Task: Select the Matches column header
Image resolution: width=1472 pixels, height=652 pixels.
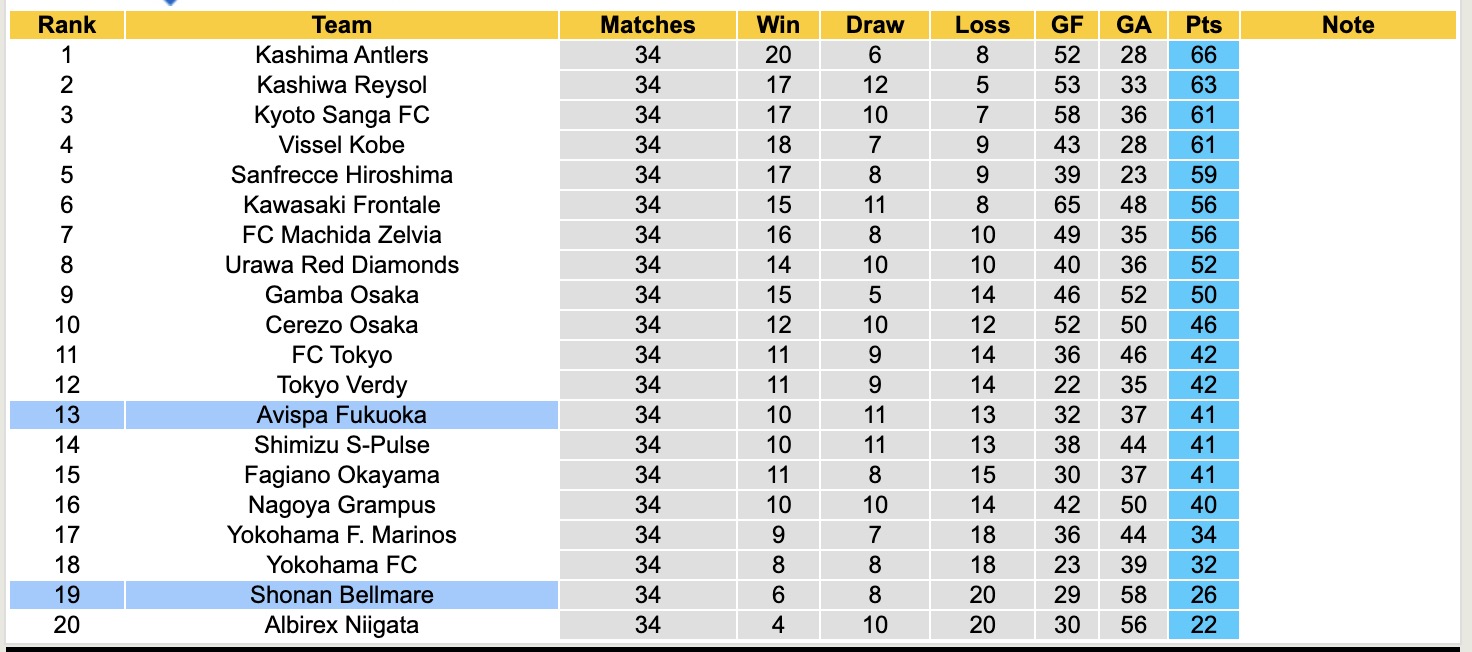Action: [x=647, y=25]
